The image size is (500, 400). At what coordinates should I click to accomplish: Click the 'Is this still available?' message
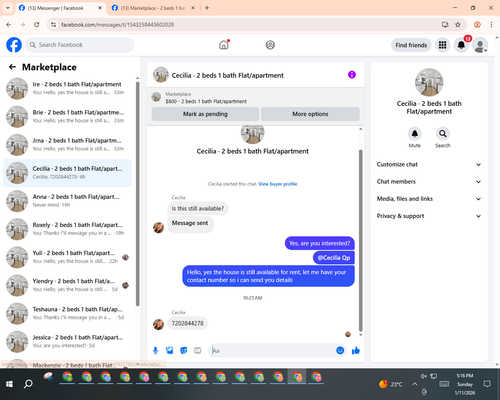point(198,209)
